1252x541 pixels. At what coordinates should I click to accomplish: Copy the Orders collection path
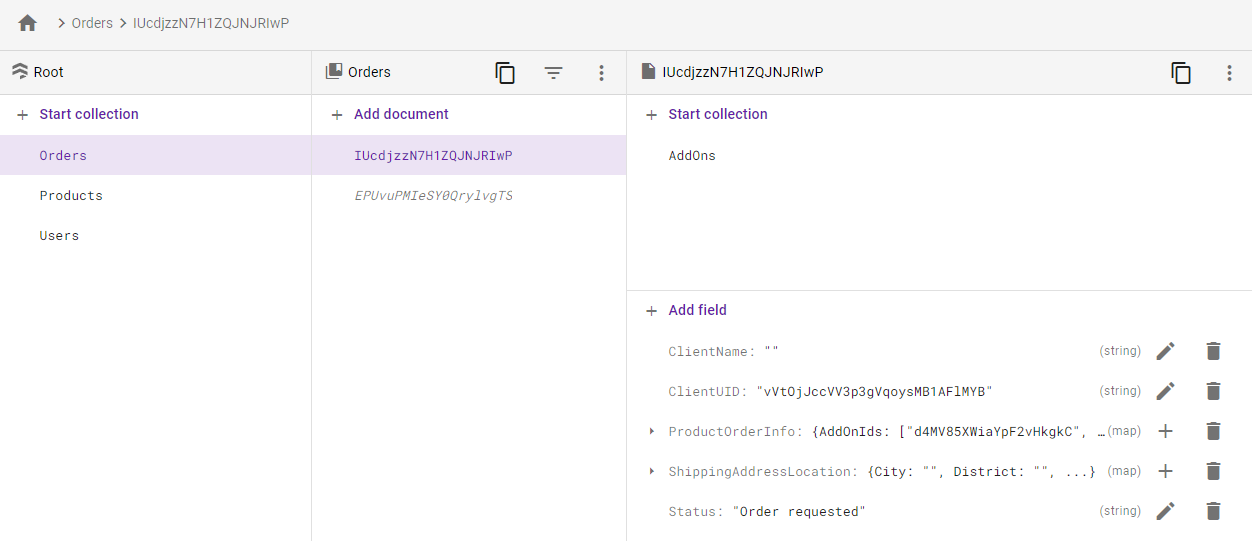click(x=505, y=73)
